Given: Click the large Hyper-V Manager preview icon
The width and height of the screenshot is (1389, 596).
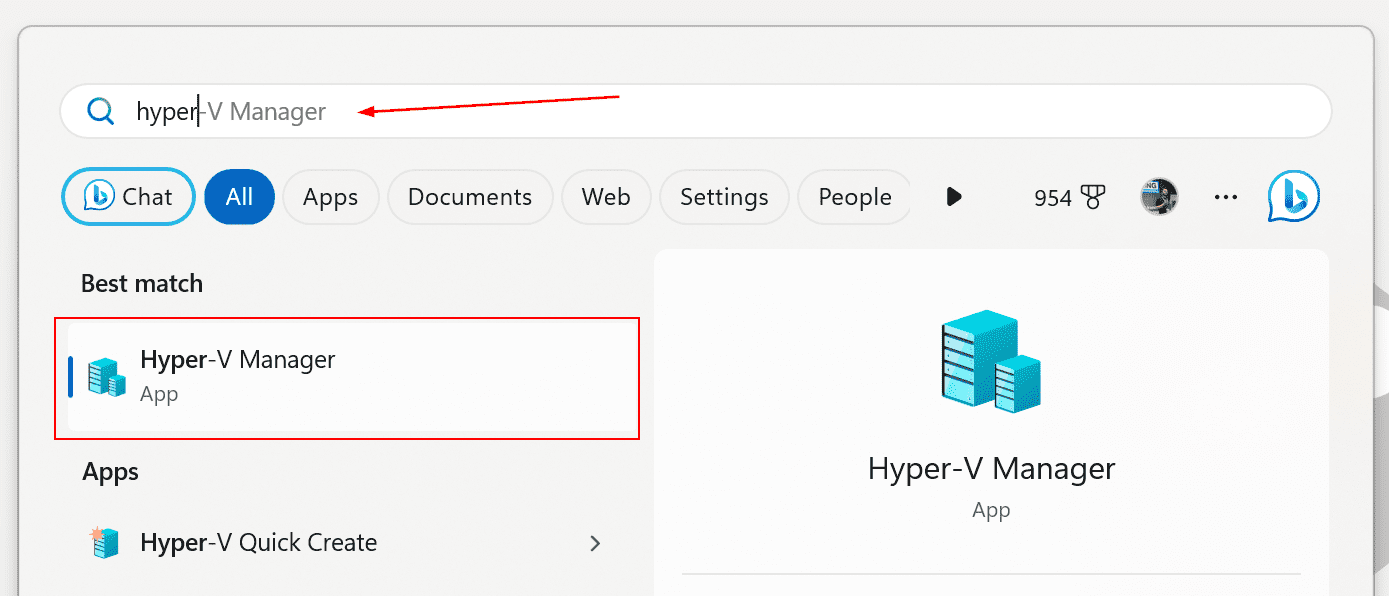Looking at the screenshot, I should [991, 362].
